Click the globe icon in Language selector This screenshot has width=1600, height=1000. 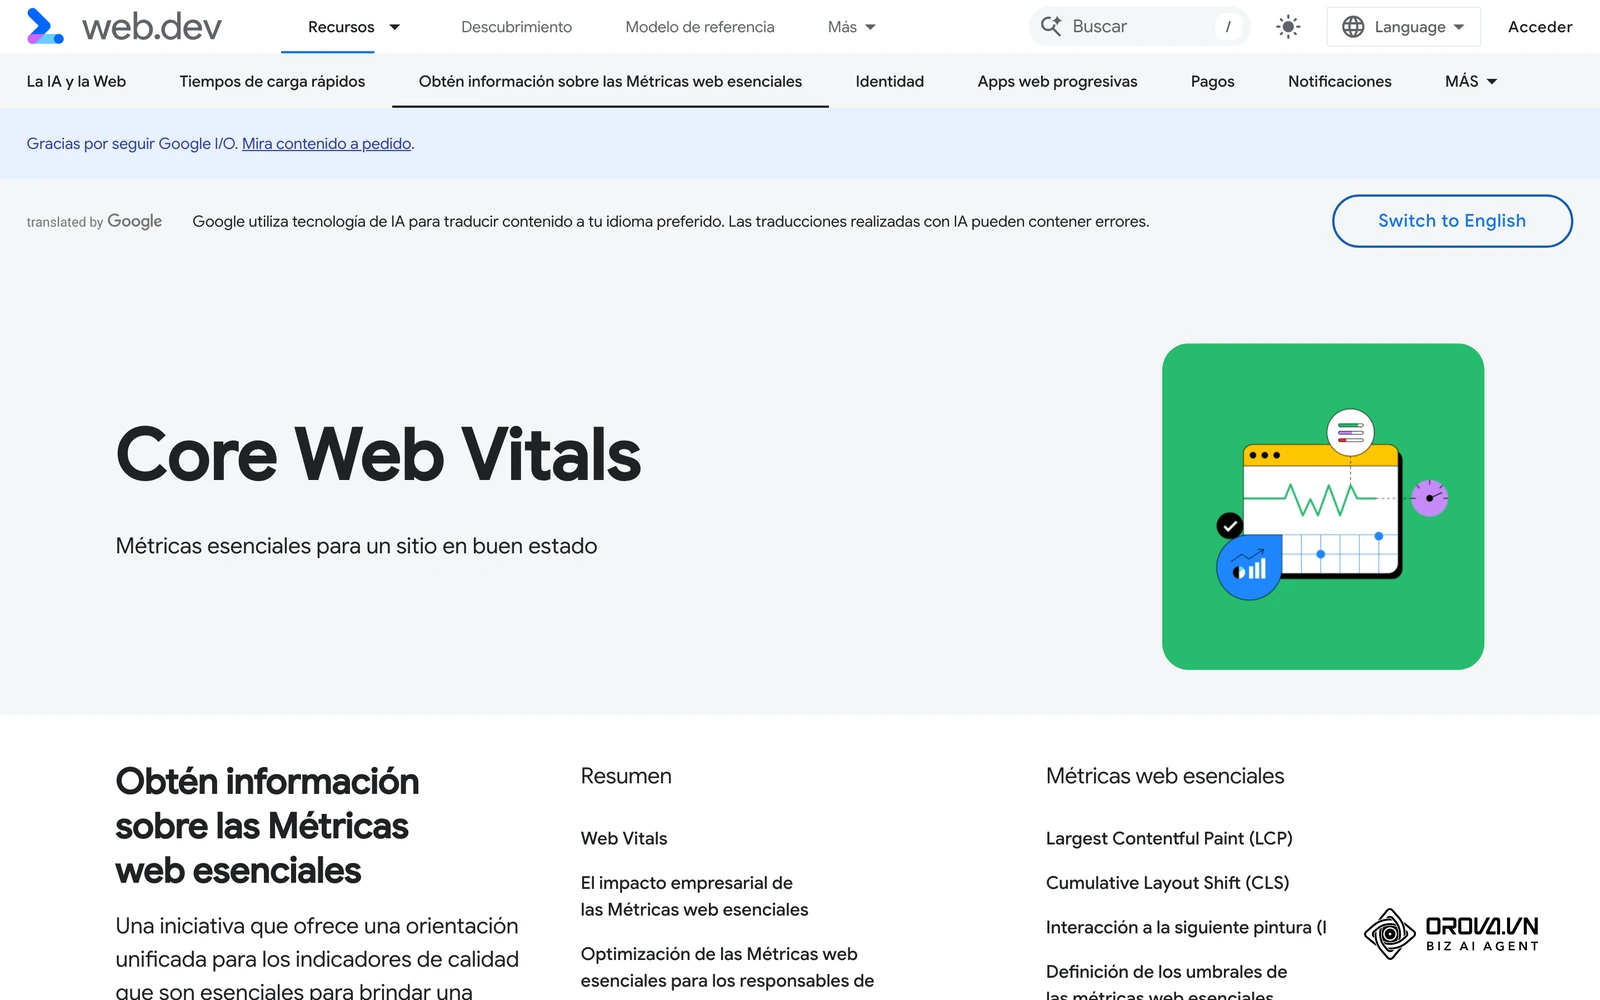point(1353,27)
